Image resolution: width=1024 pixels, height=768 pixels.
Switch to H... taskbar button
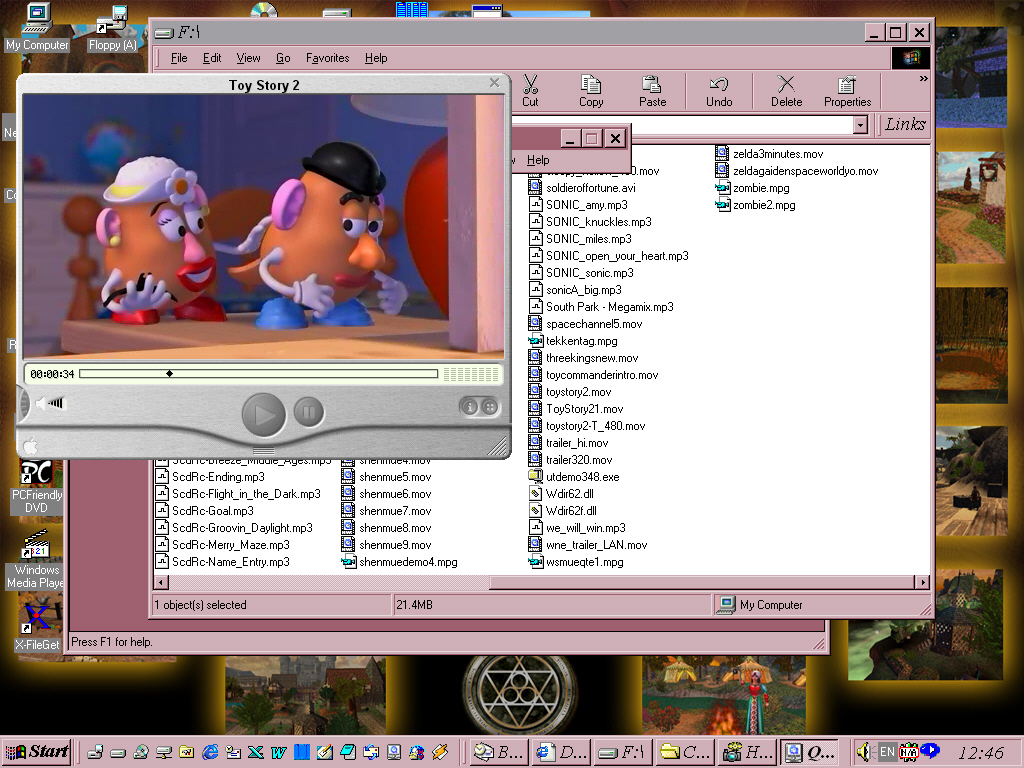[x=746, y=752]
